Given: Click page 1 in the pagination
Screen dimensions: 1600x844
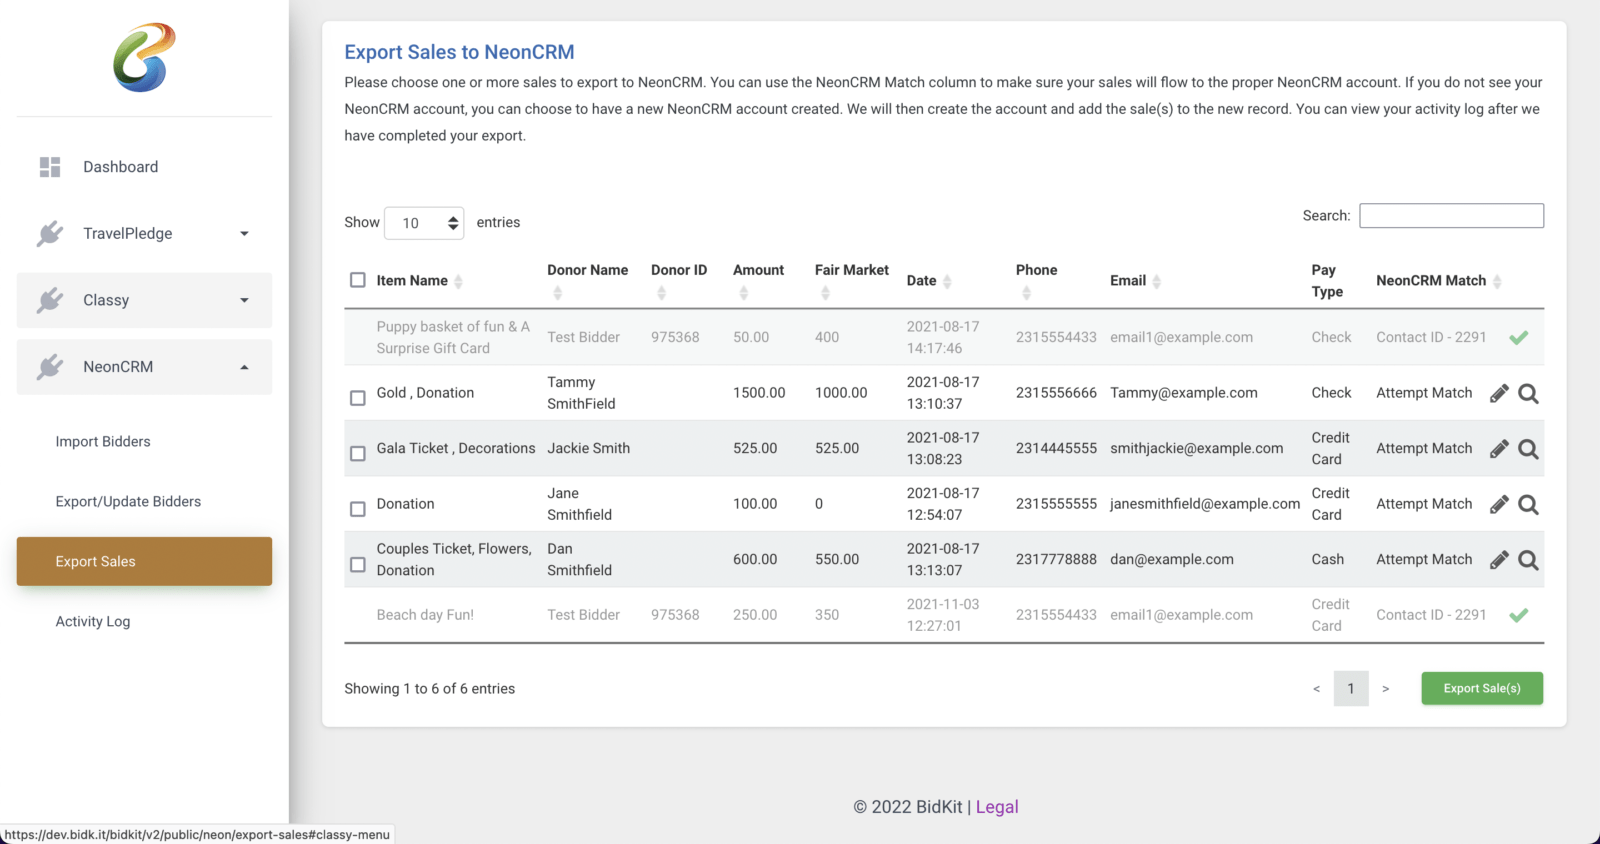Looking at the screenshot, I should coord(1351,689).
